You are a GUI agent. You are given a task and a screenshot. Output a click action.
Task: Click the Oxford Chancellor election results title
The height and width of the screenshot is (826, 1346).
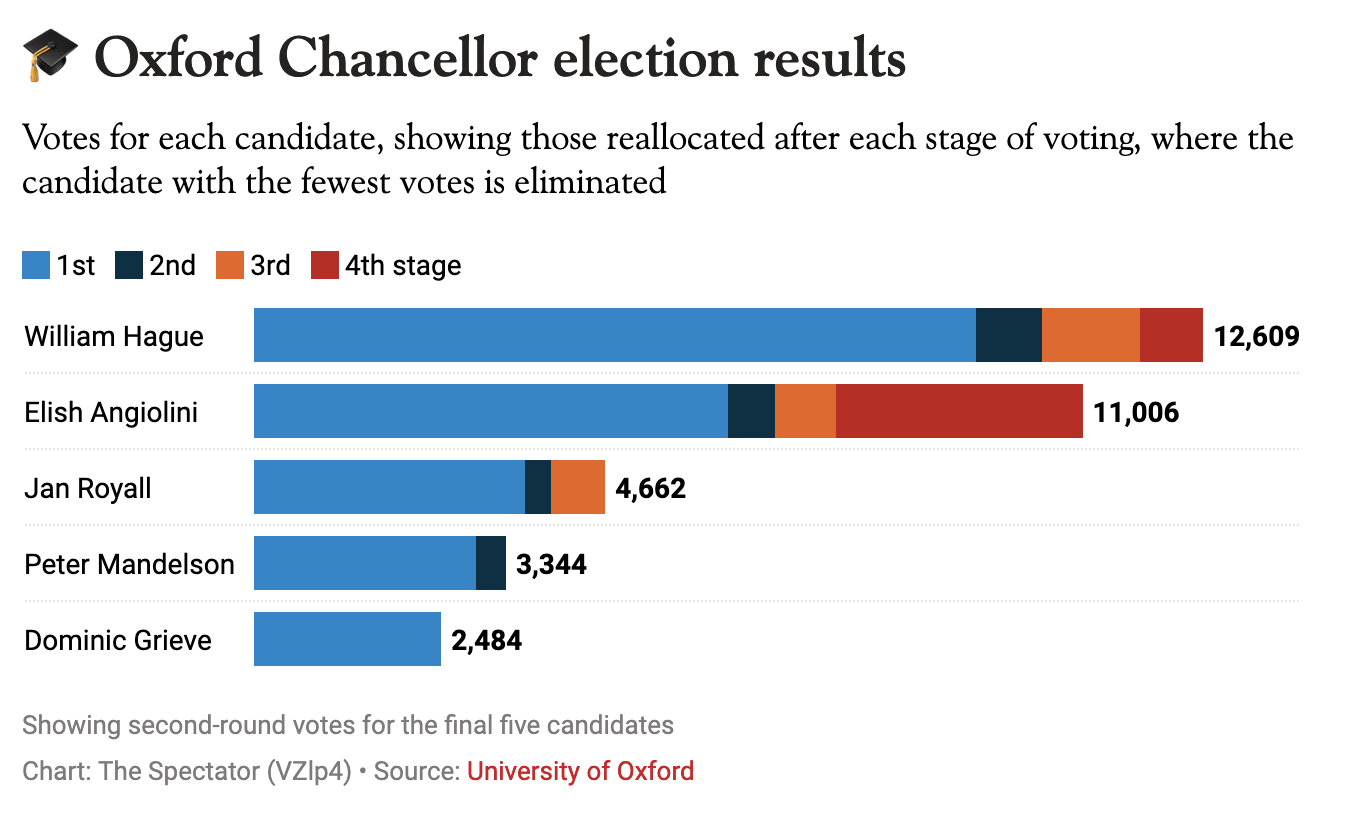(500, 58)
